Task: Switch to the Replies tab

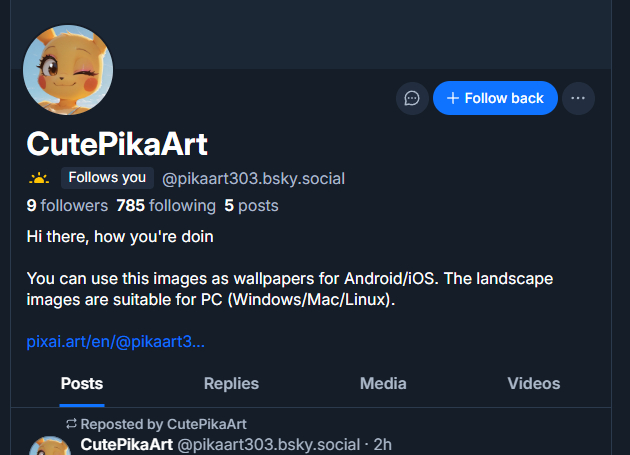Action: pos(231,383)
